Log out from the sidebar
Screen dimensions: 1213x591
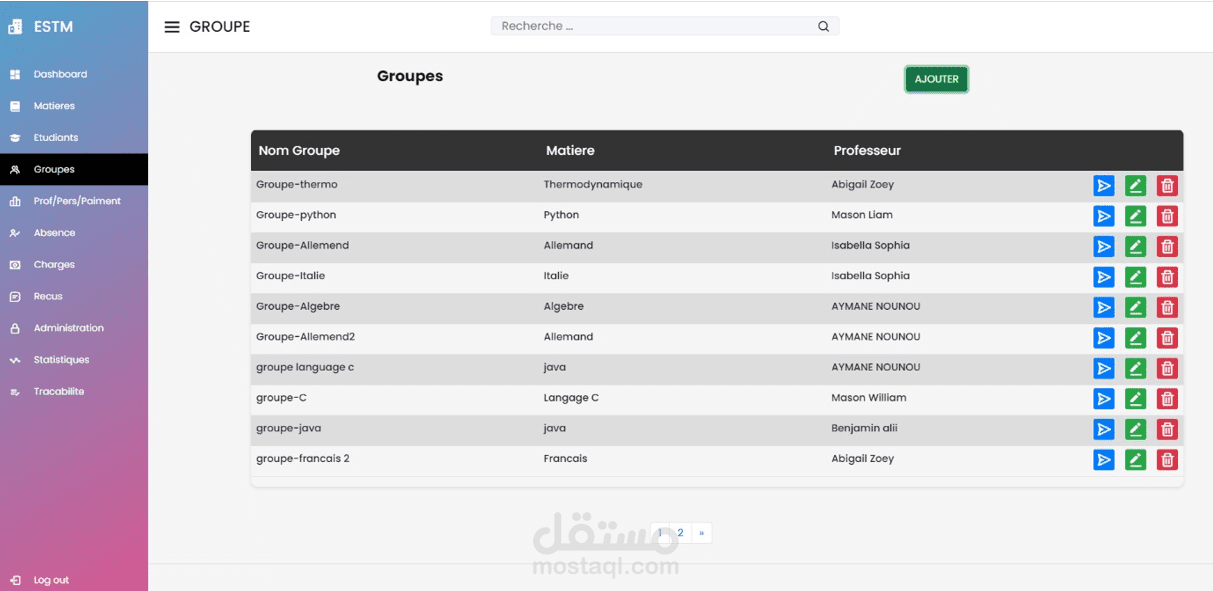50,580
